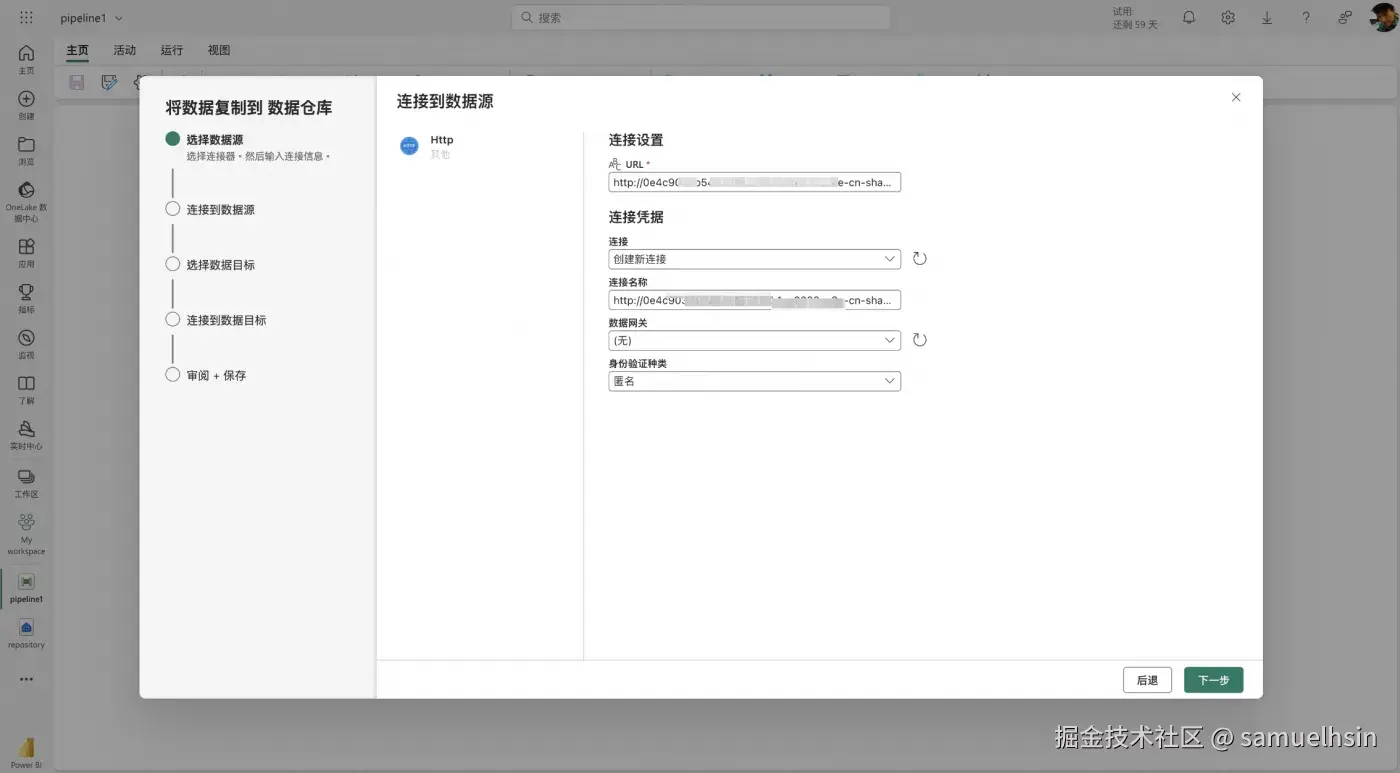Switch to the 主页 tab
The height and width of the screenshot is (773, 1400).
tap(77, 50)
